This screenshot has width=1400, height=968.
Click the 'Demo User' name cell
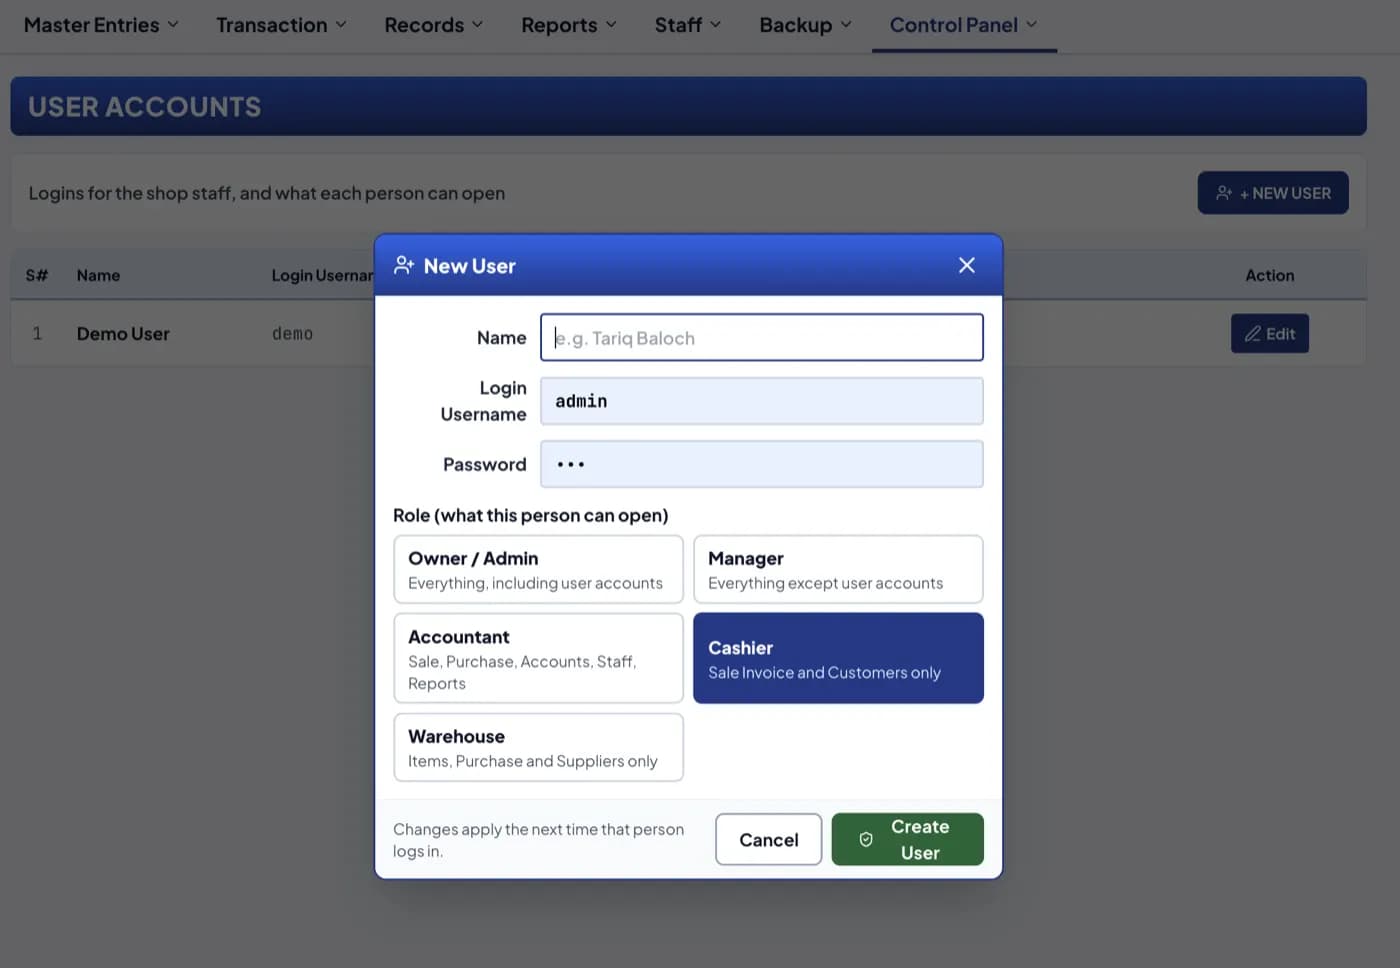pos(123,334)
